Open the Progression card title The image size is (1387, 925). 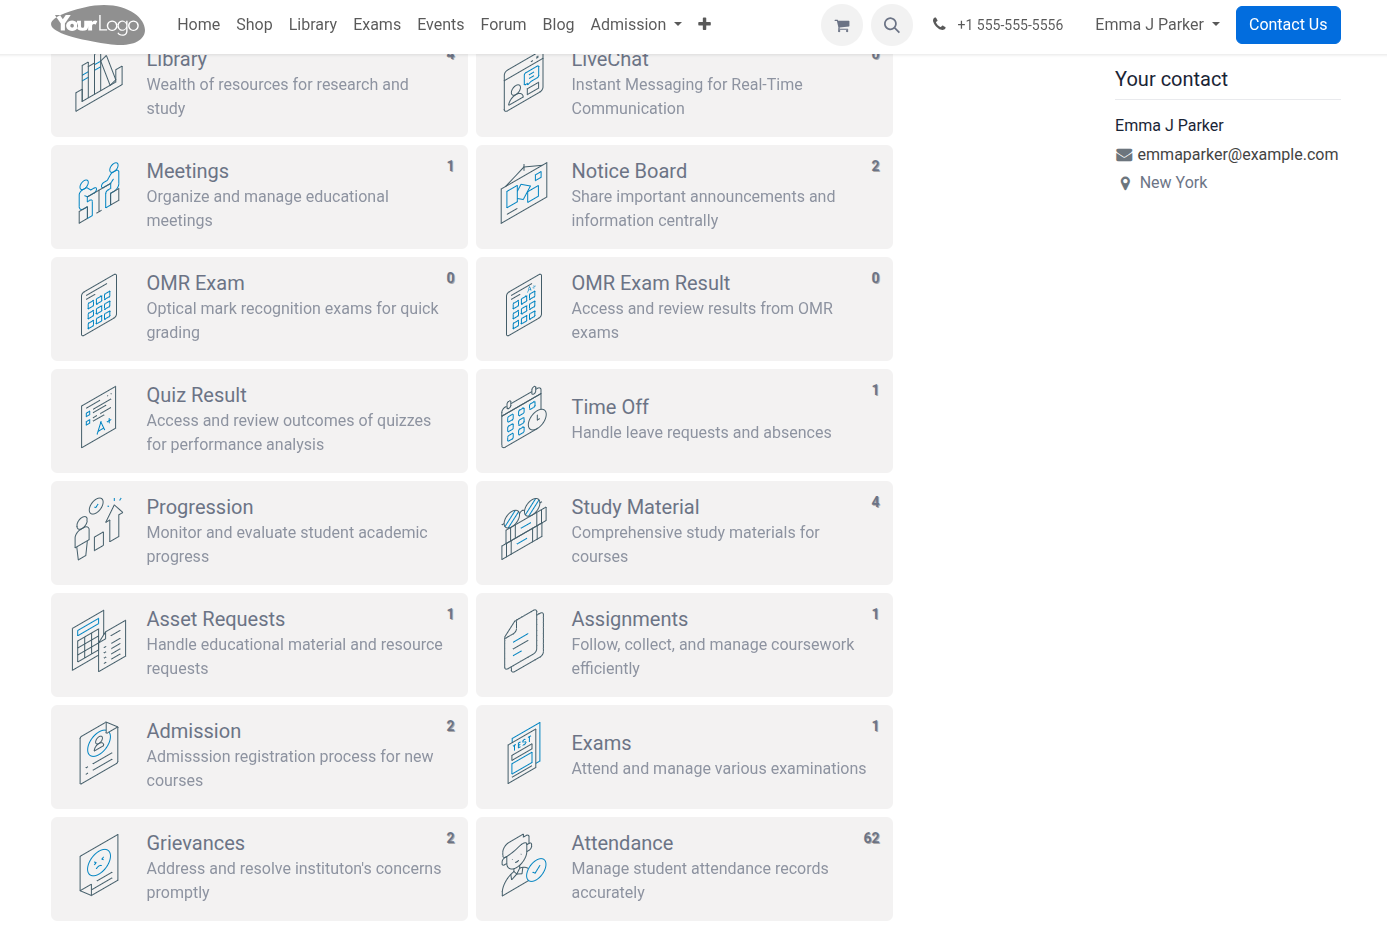point(200,507)
